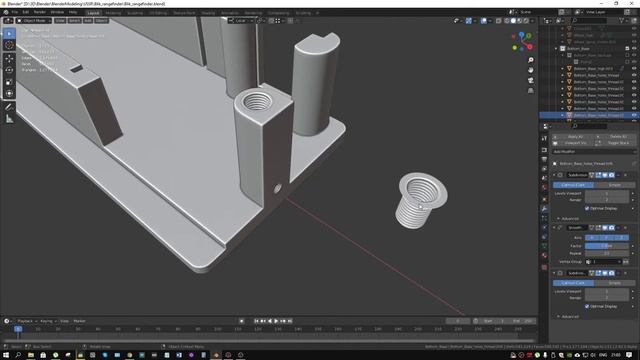Open the Modifier properties wrench tab
This screenshot has height=360, width=640.
[544, 209]
